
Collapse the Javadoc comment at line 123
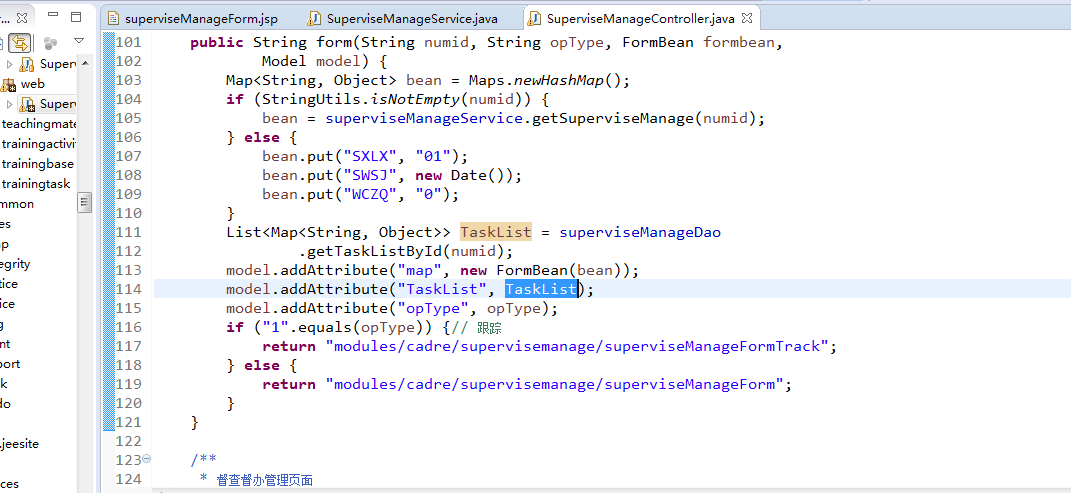tap(147, 459)
